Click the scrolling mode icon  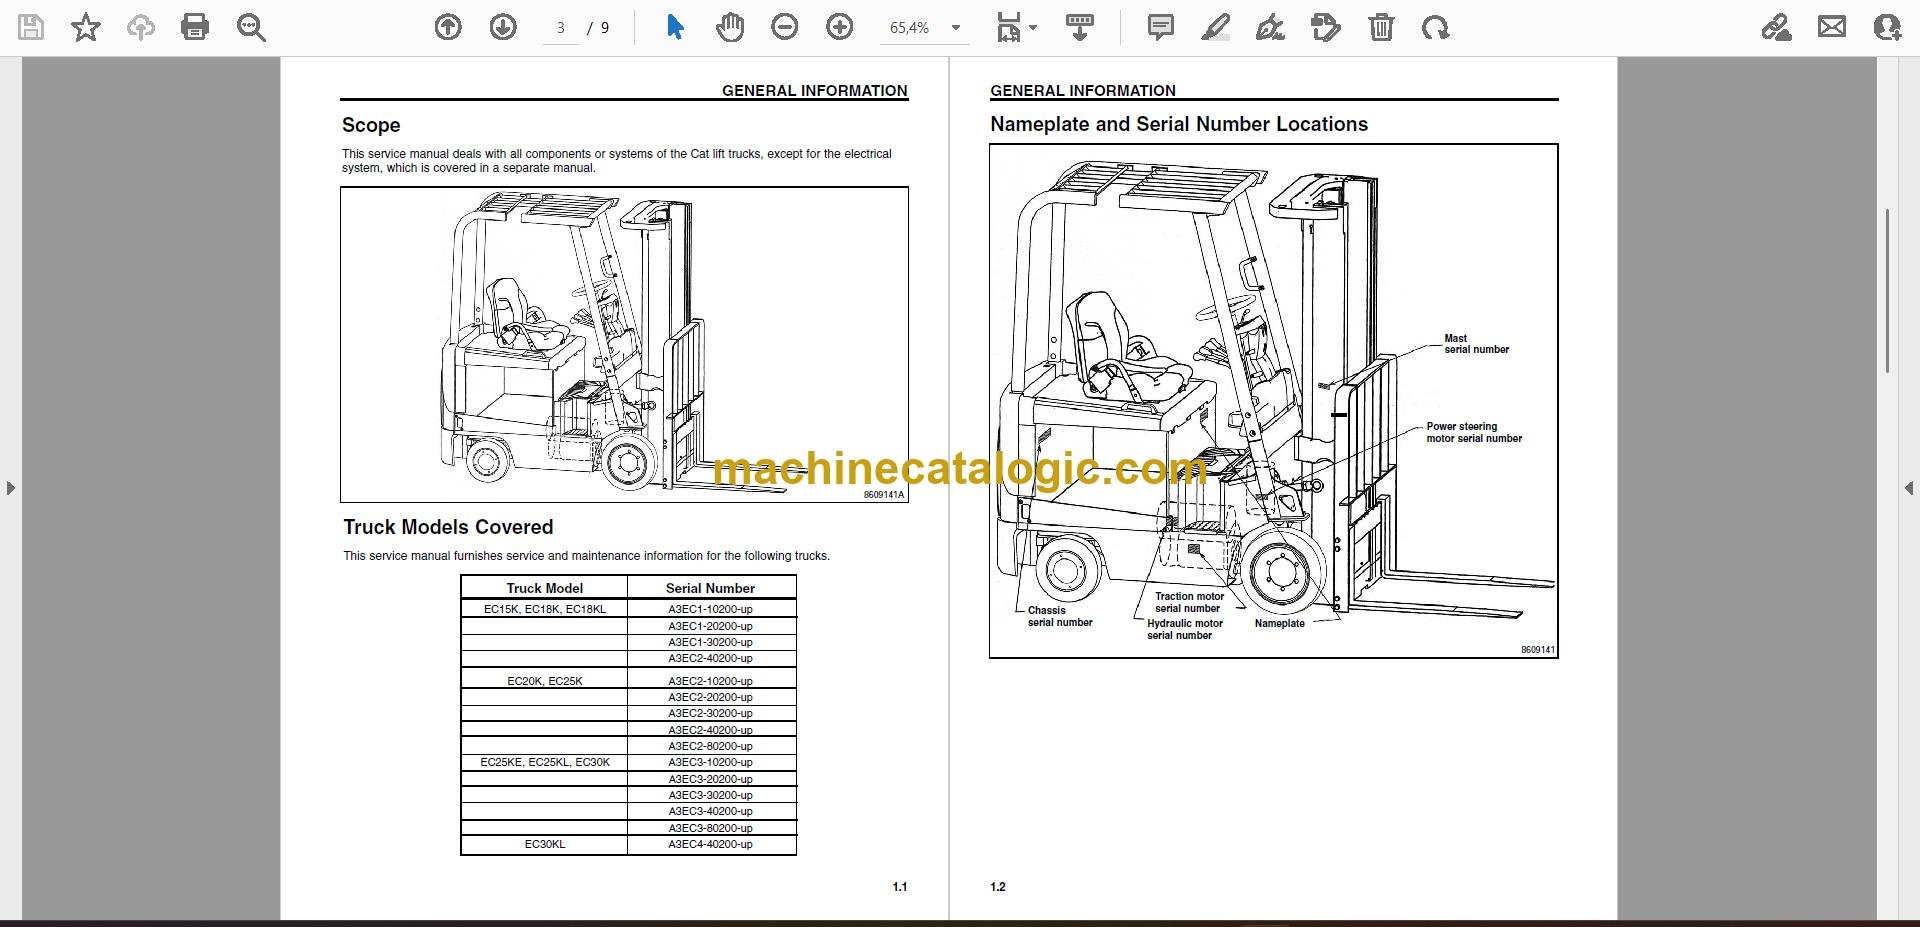[1080, 28]
